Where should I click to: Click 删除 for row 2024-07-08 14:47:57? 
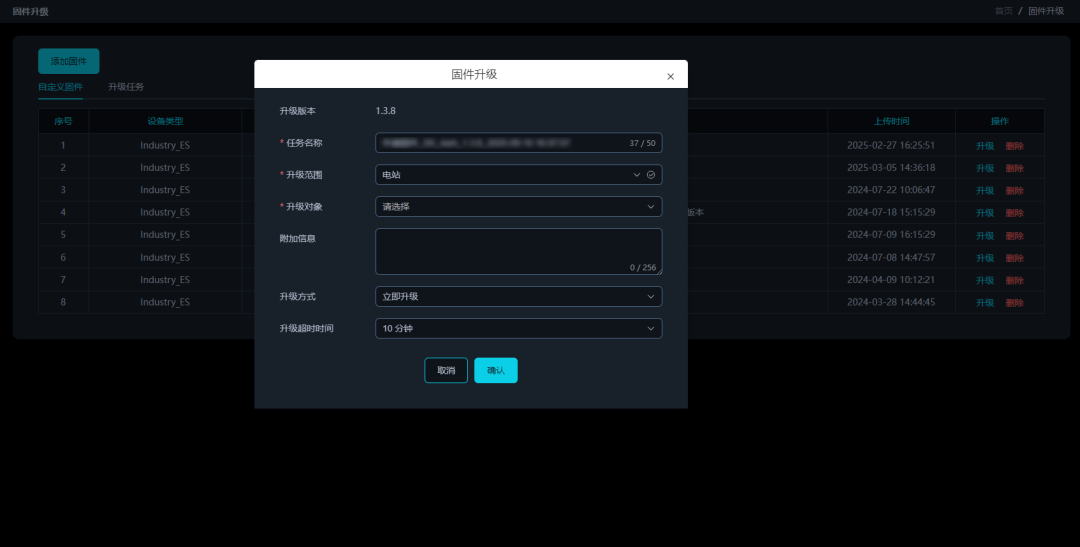click(x=1015, y=258)
